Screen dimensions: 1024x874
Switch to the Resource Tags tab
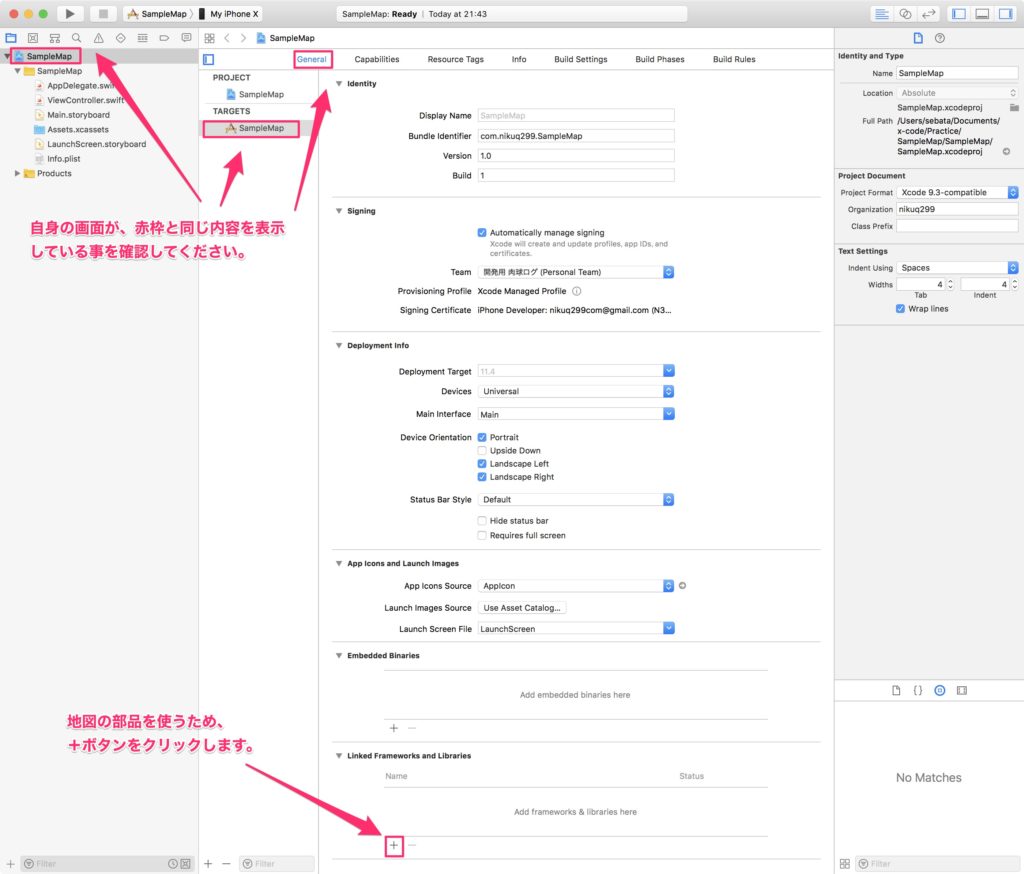pos(456,59)
